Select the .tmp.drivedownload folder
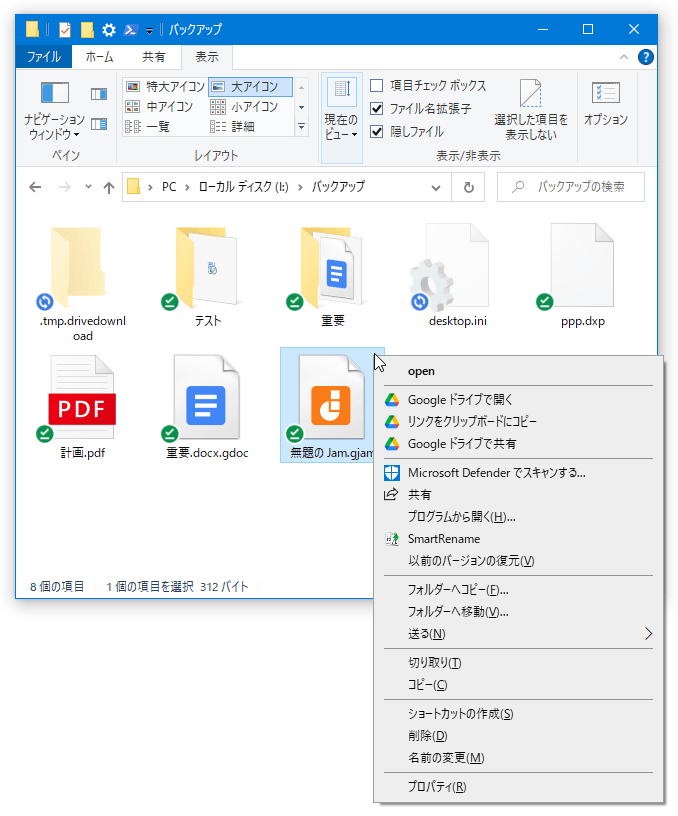678x816 pixels. [x=82, y=283]
